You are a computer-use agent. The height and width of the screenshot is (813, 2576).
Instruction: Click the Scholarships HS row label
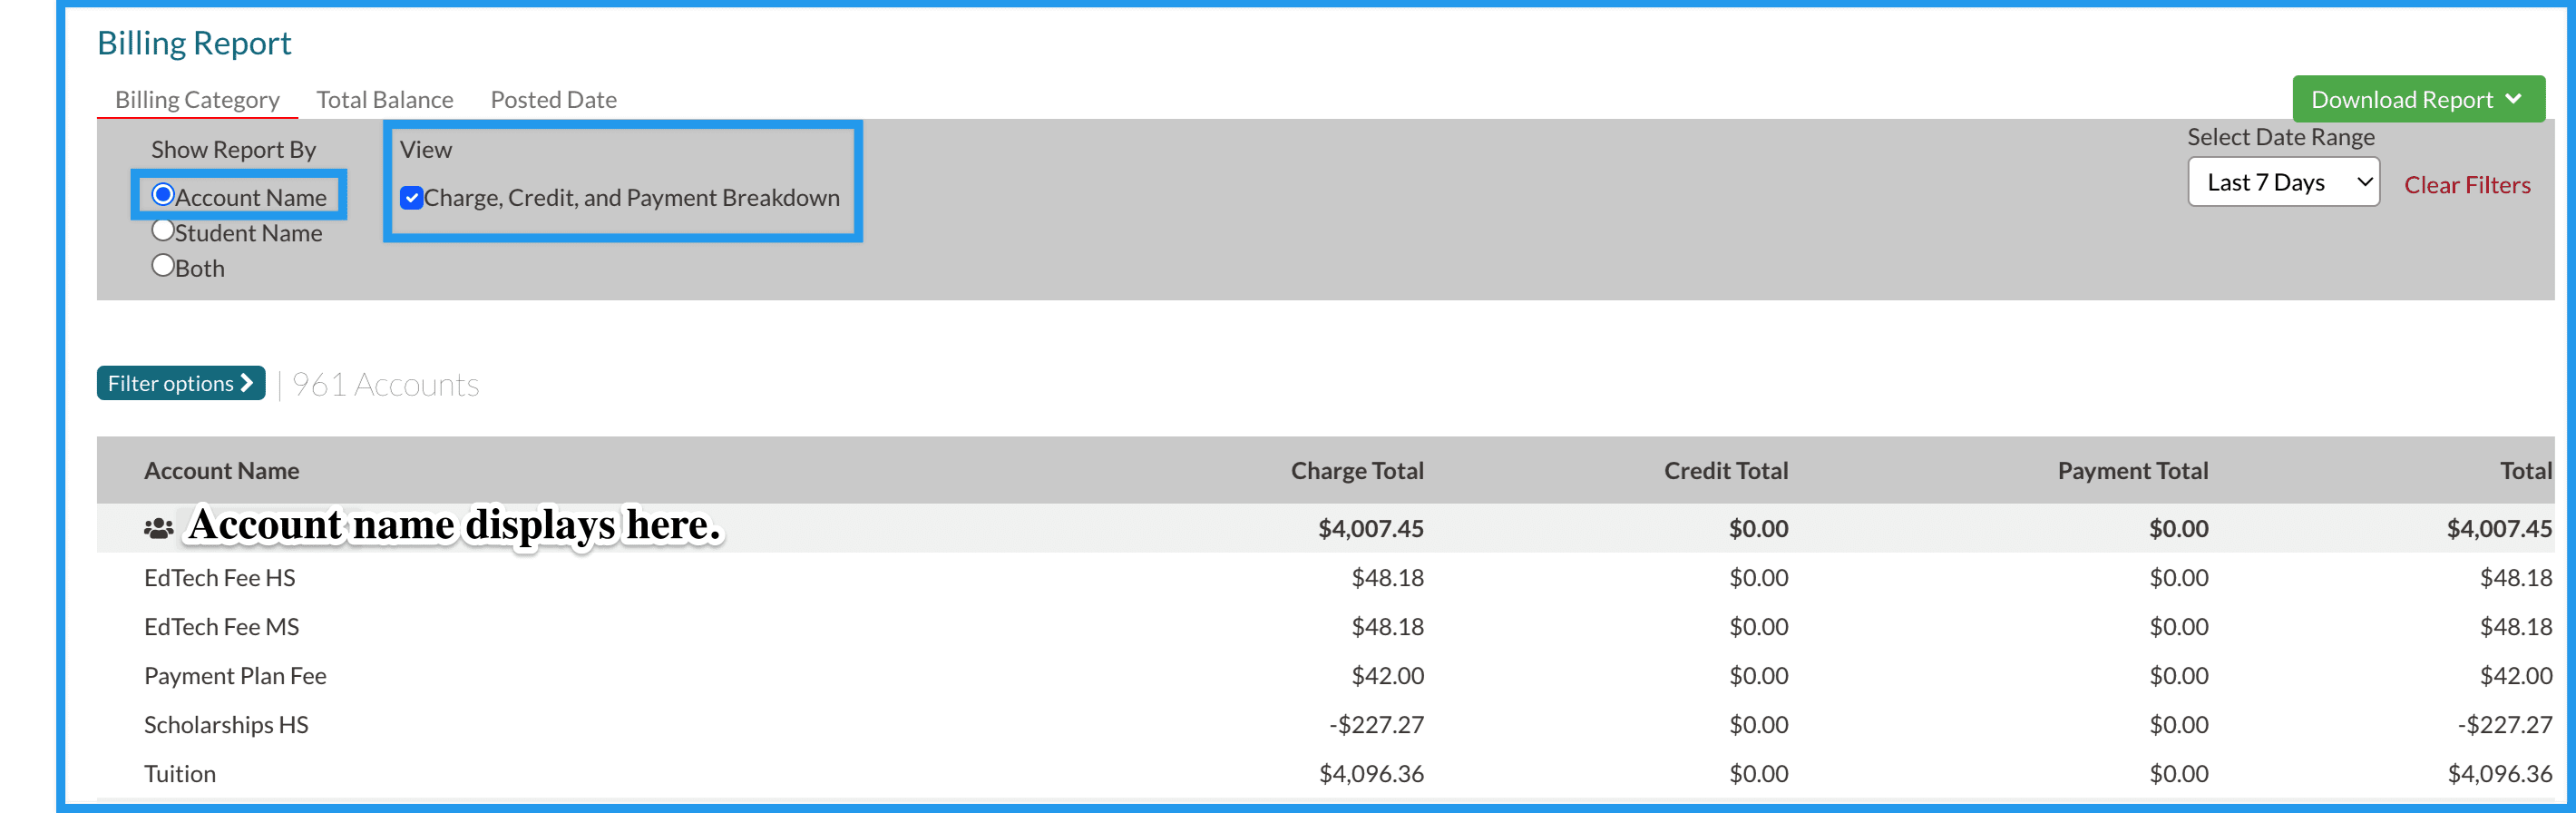point(226,724)
